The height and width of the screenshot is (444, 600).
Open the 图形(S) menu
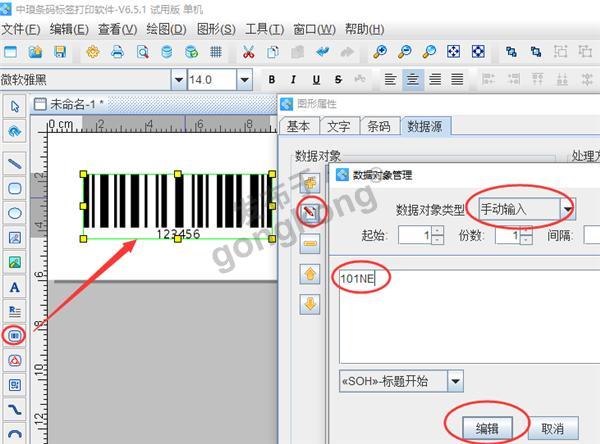(x=216, y=29)
